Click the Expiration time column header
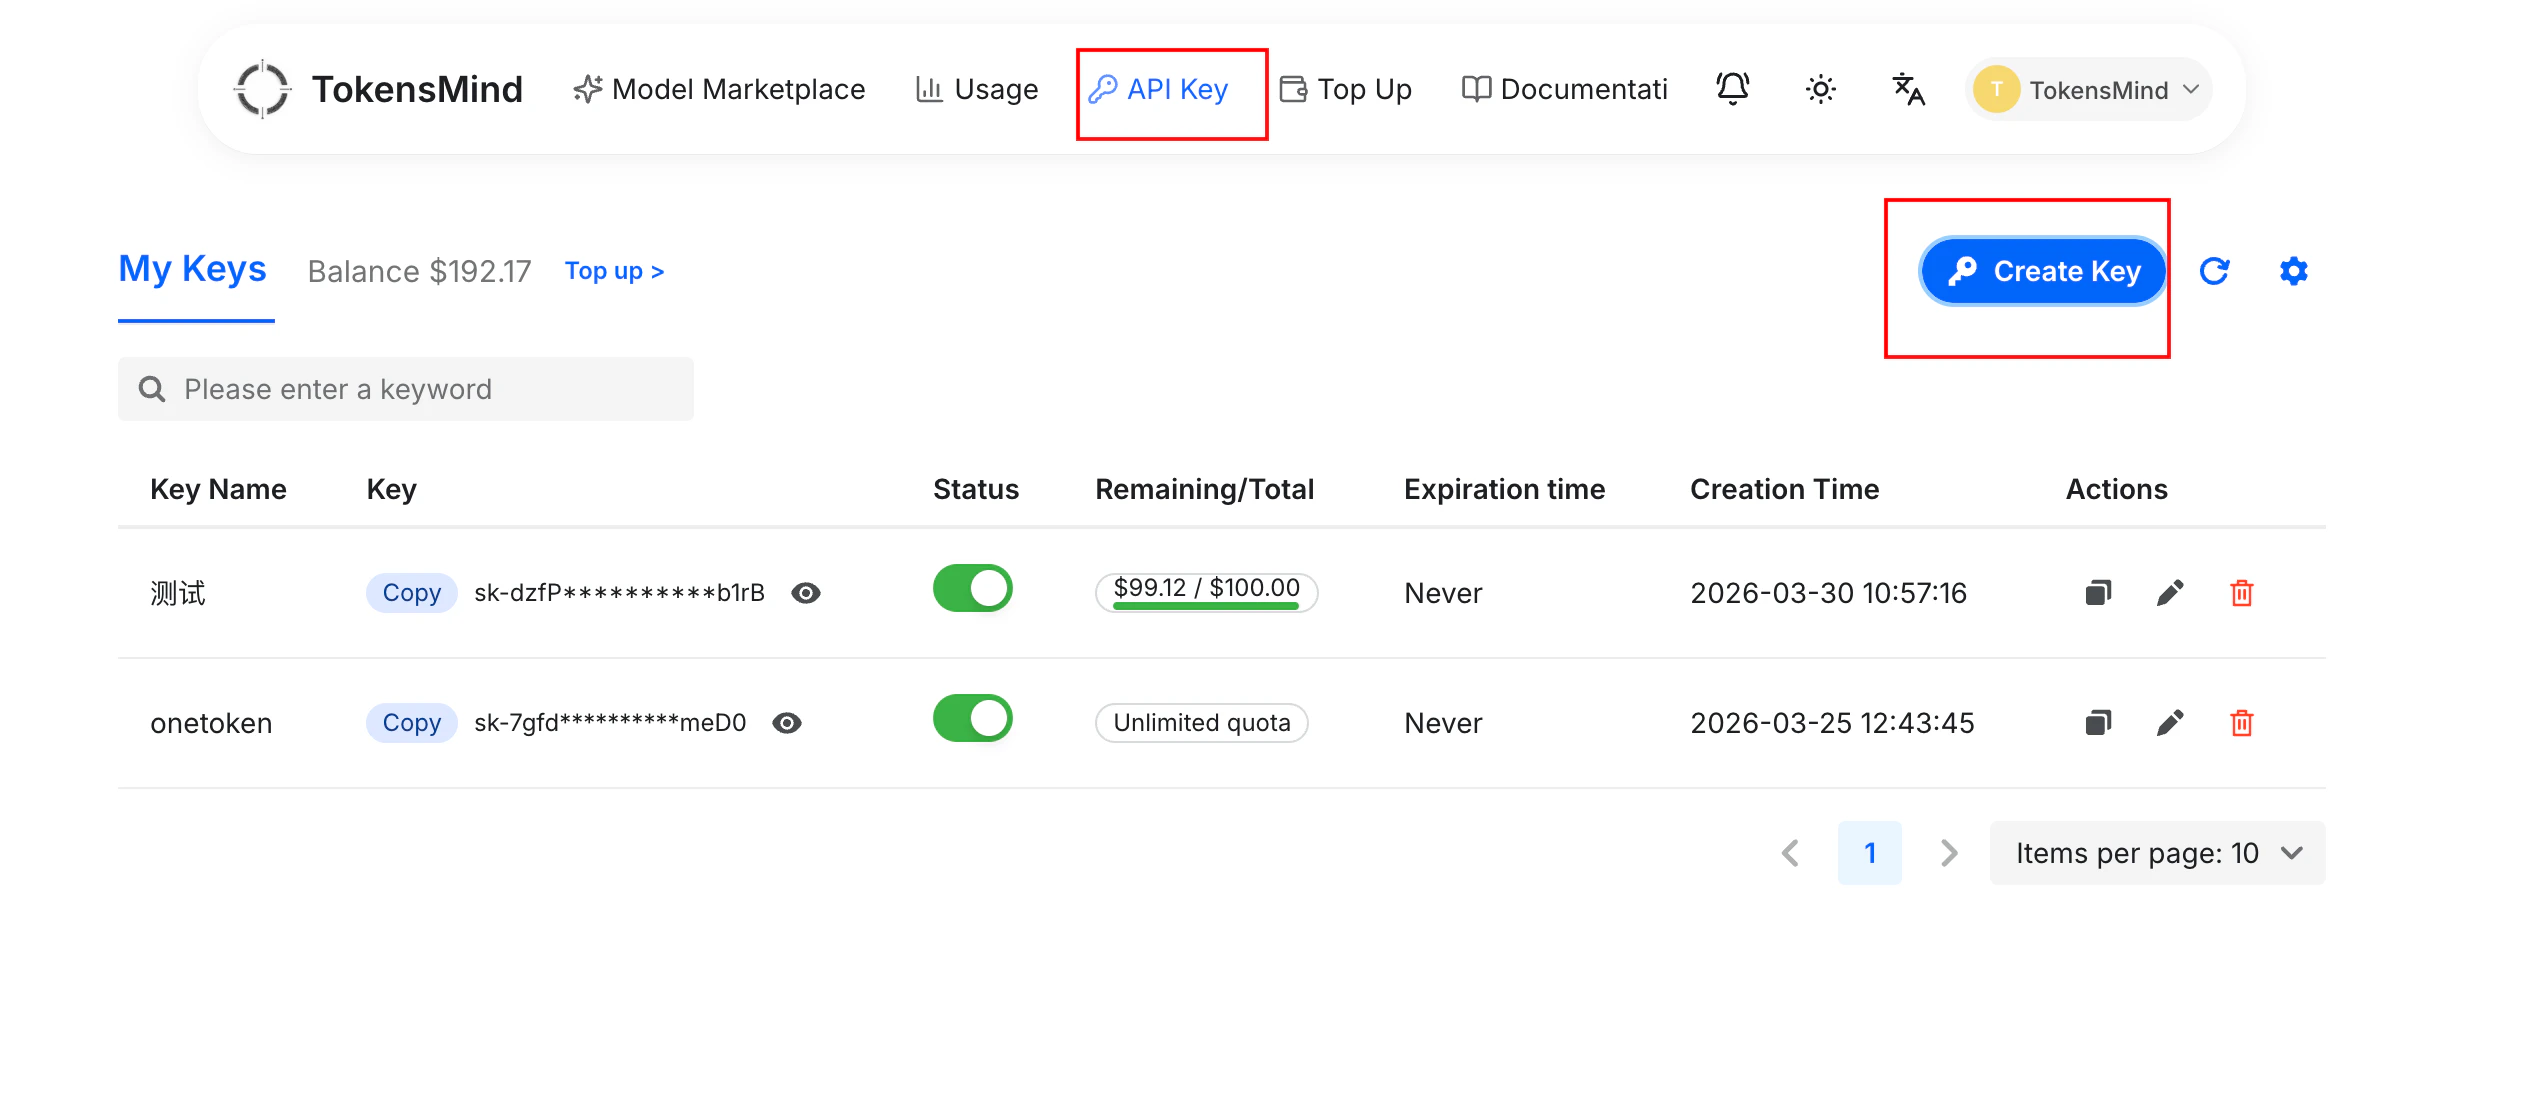 tap(1504, 489)
